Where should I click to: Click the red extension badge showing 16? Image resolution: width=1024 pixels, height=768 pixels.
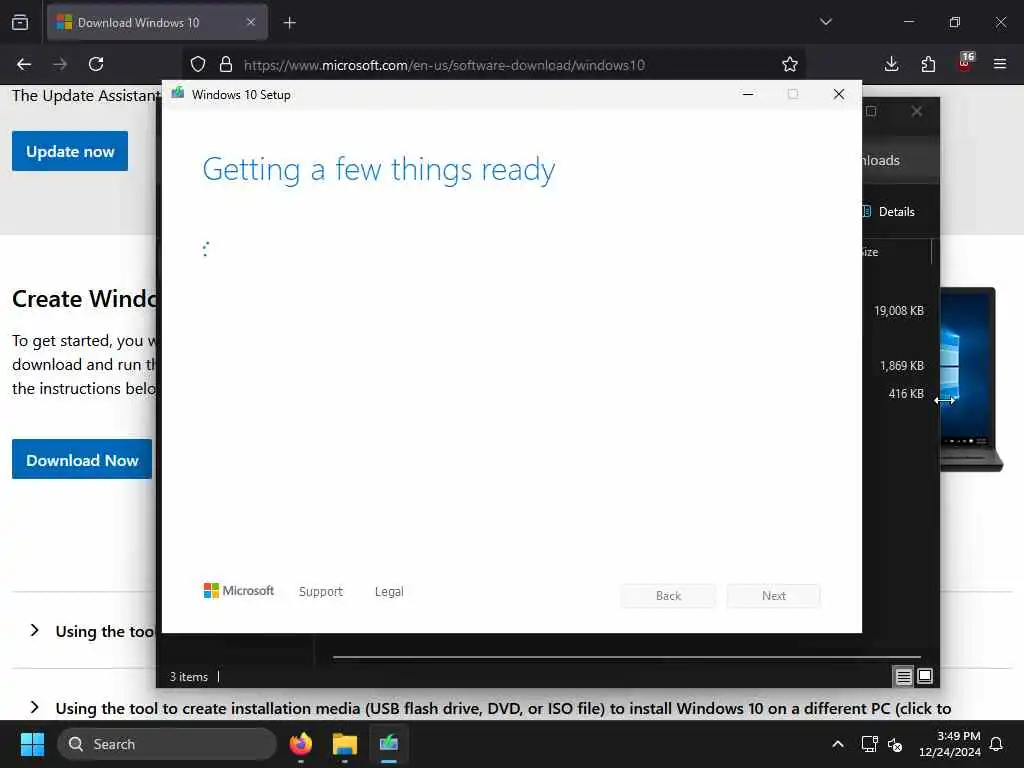[965, 61]
